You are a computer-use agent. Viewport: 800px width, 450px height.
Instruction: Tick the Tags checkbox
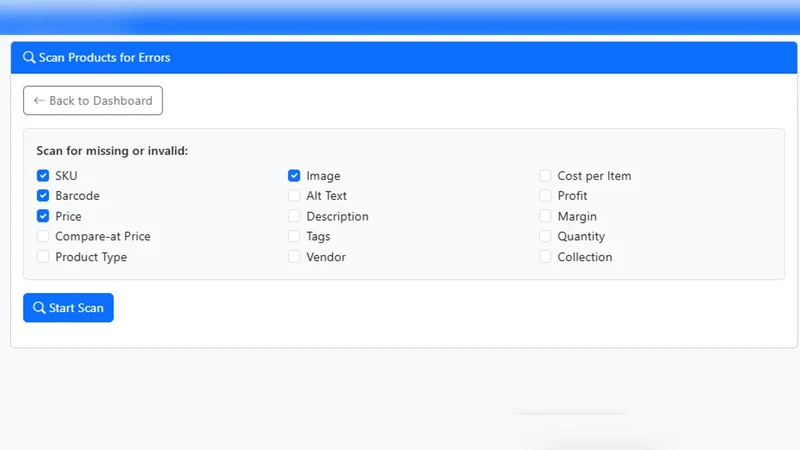click(294, 236)
